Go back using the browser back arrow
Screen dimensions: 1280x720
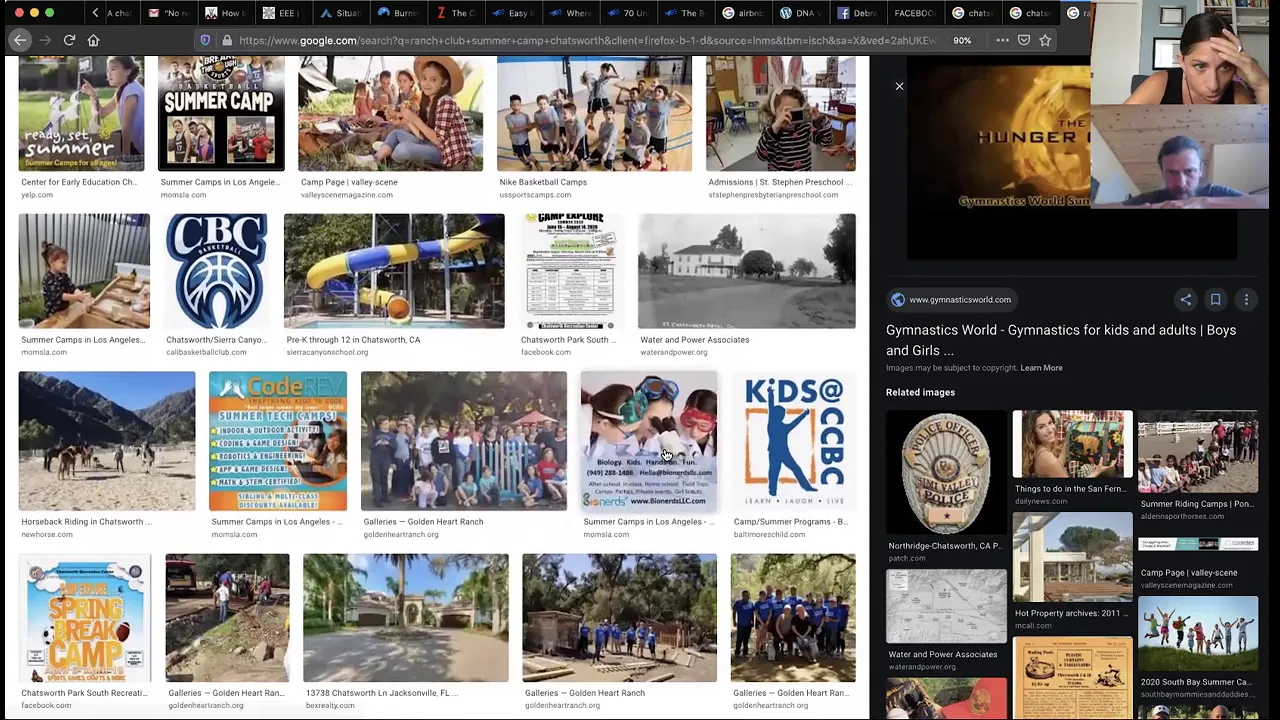point(20,40)
